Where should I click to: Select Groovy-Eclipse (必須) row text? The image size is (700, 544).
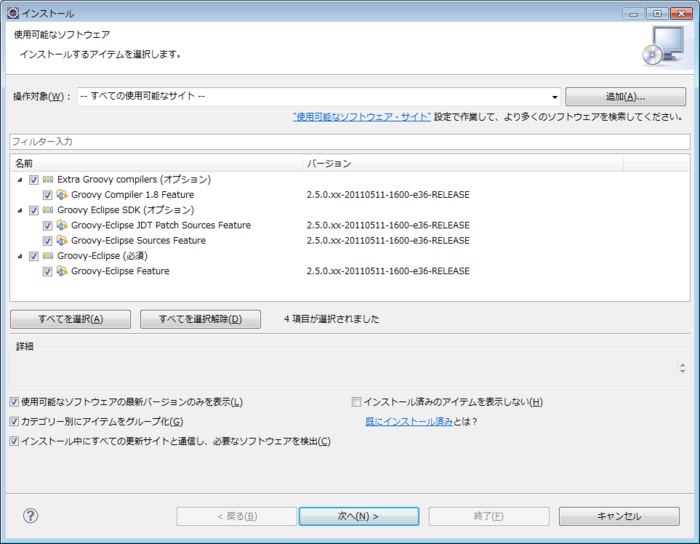102,256
